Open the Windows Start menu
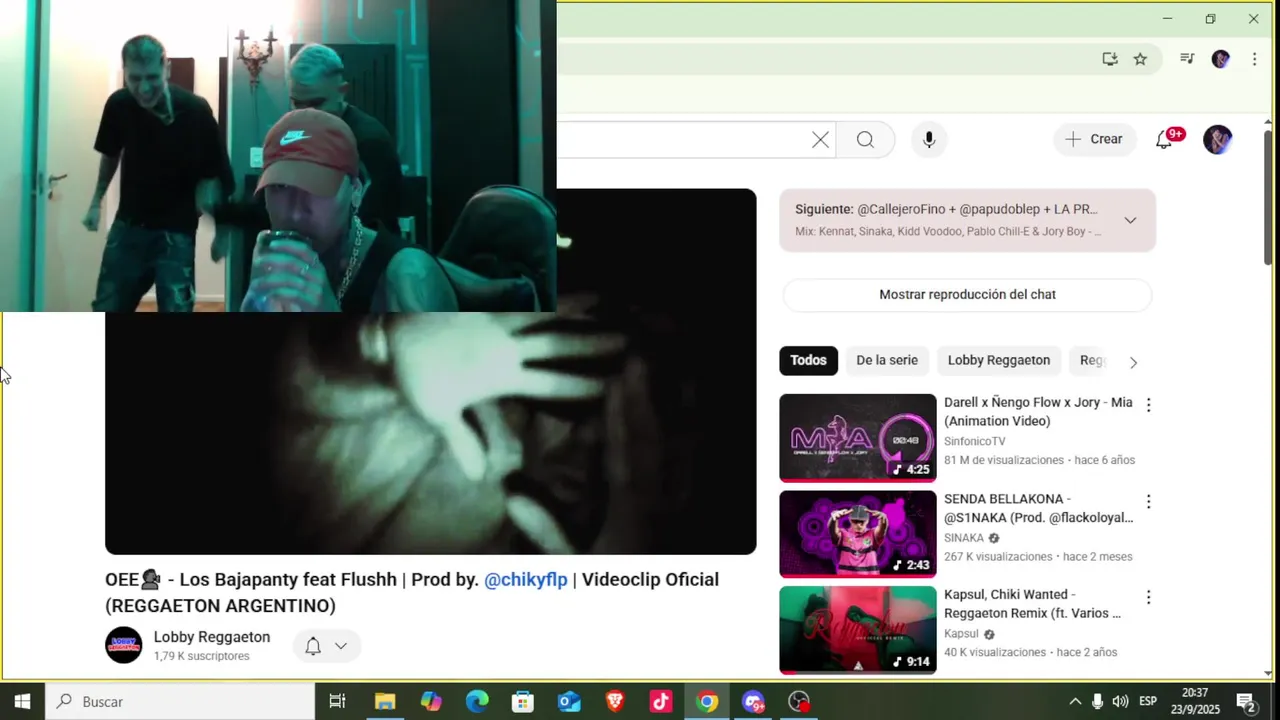The width and height of the screenshot is (1280, 720). click(22, 702)
